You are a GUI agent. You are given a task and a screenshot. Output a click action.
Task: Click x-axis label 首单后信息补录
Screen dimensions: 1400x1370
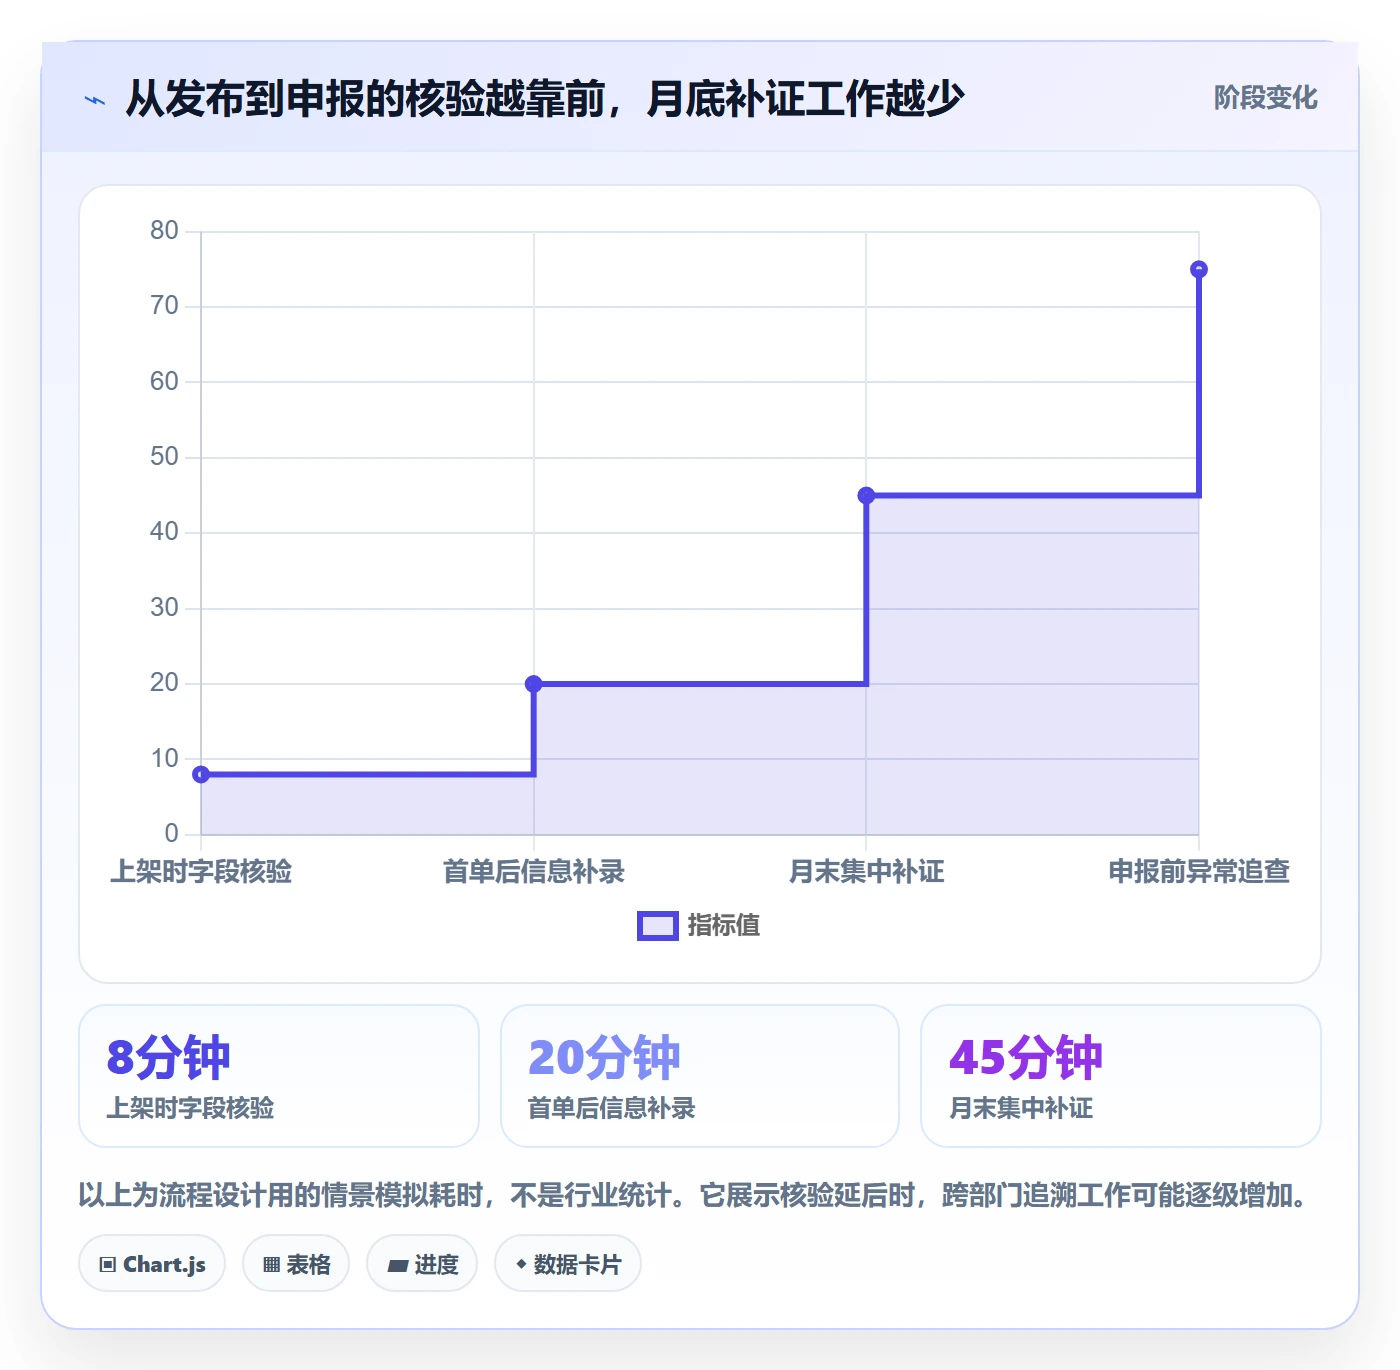coord(534,872)
